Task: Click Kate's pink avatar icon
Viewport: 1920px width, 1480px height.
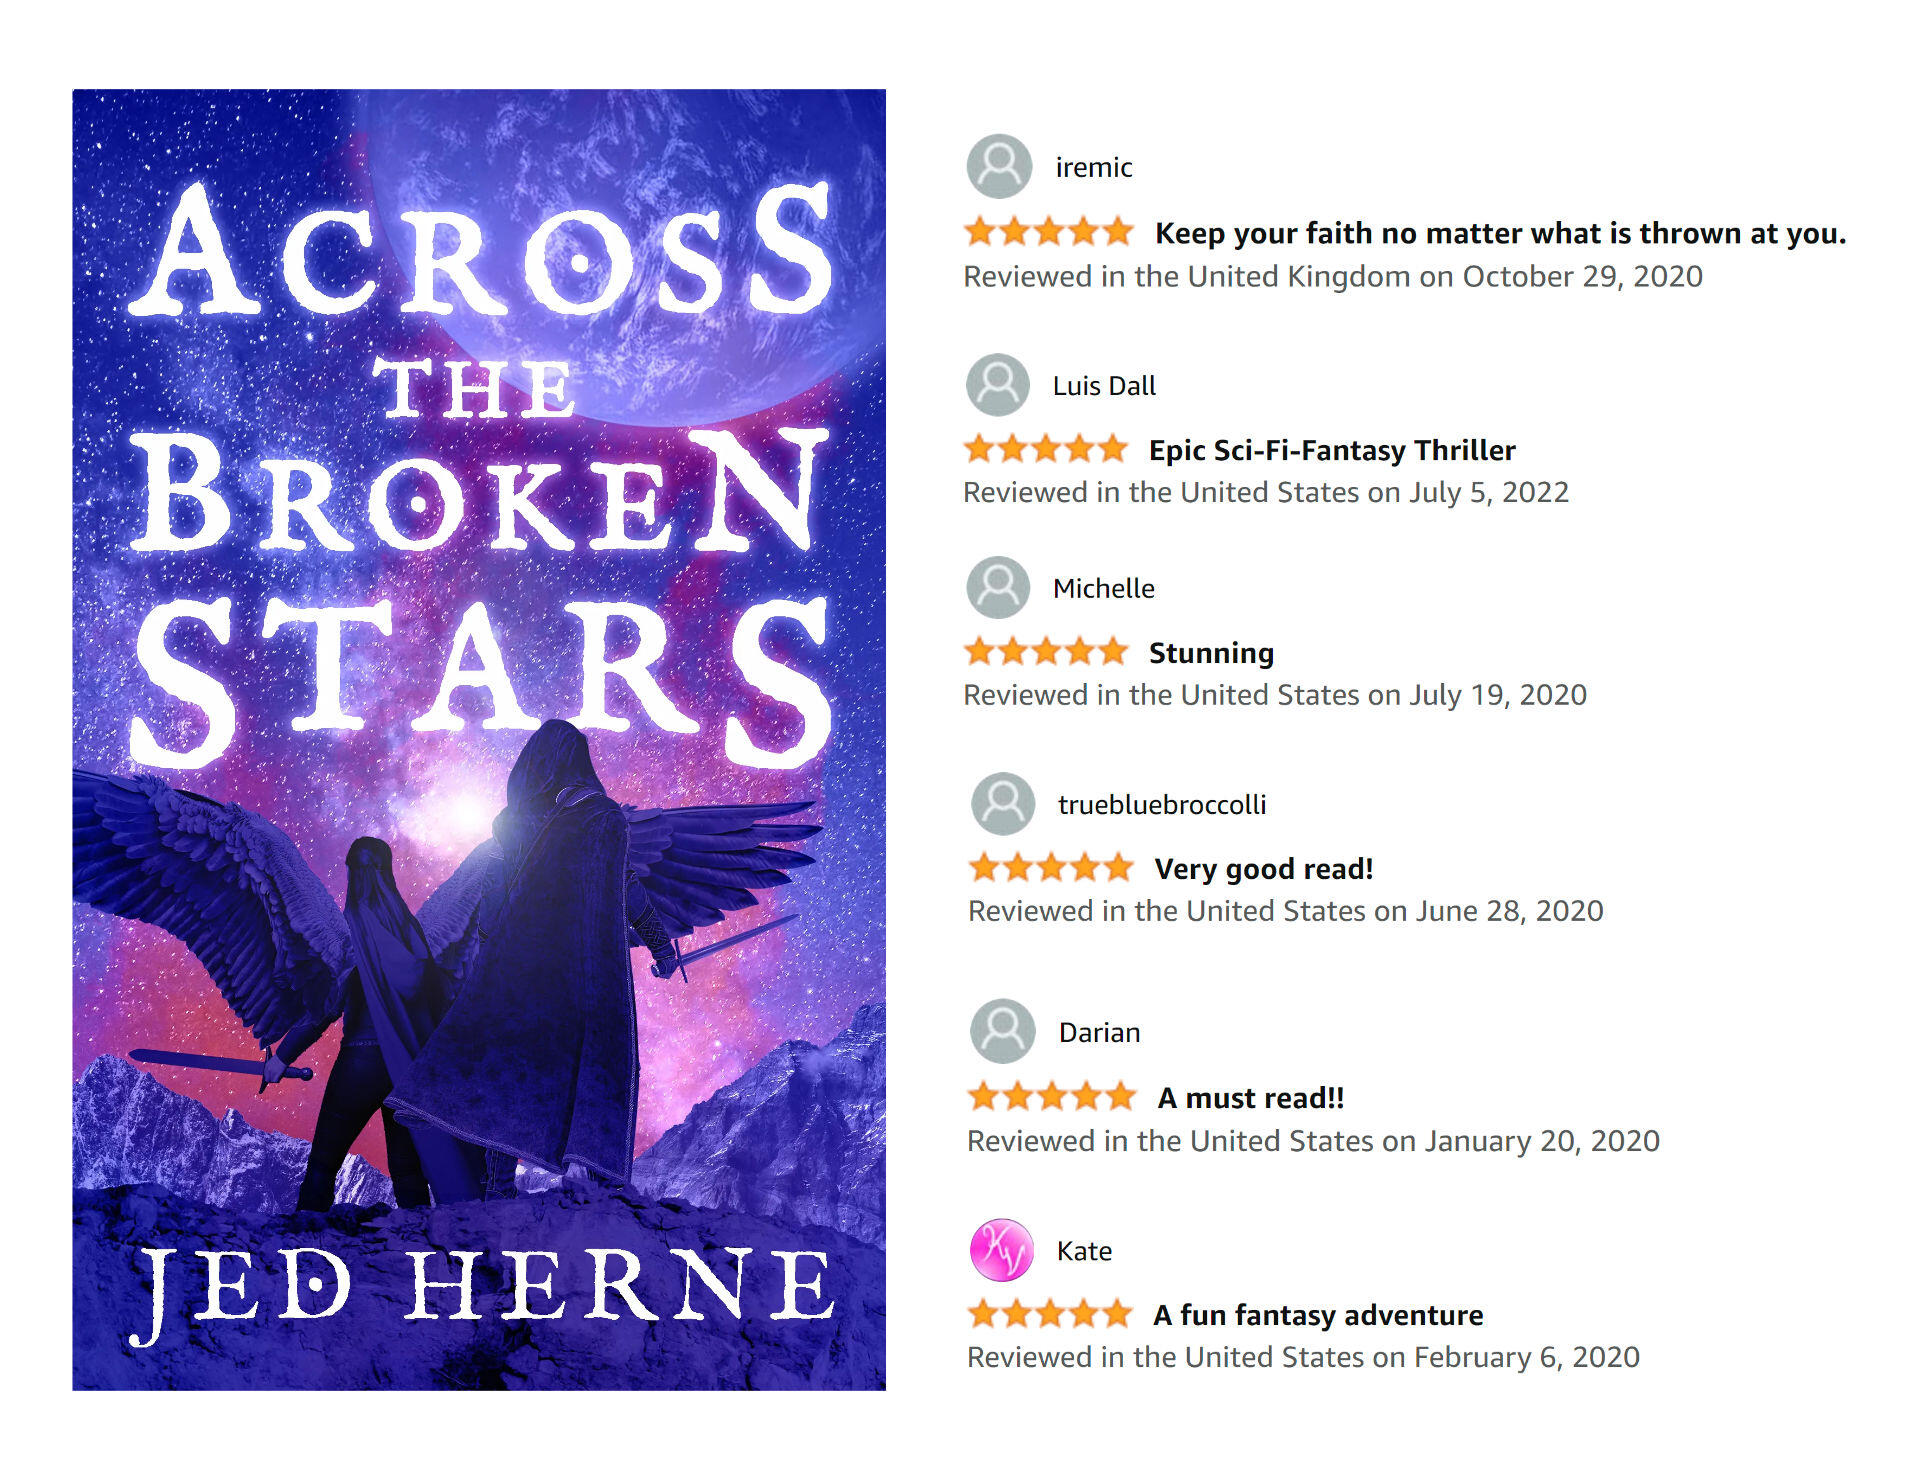Action: coord(1001,1250)
